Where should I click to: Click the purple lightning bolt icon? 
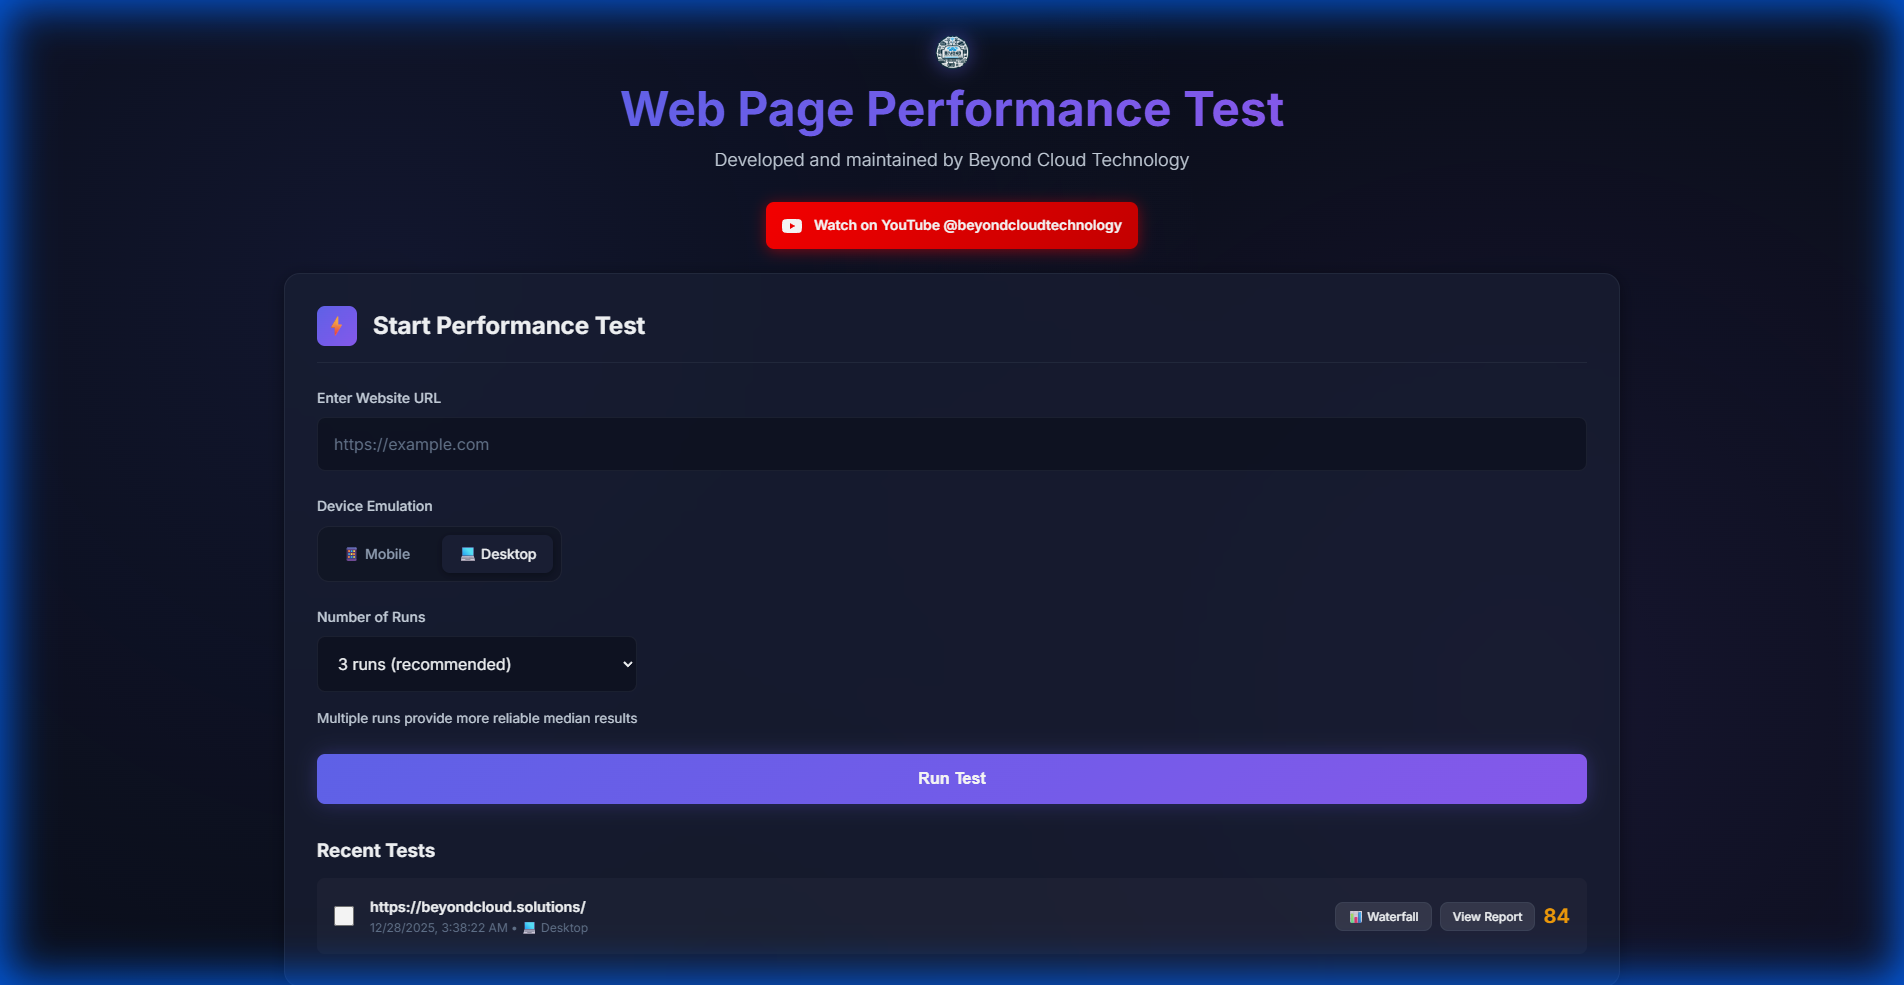click(x=336, y=325)
